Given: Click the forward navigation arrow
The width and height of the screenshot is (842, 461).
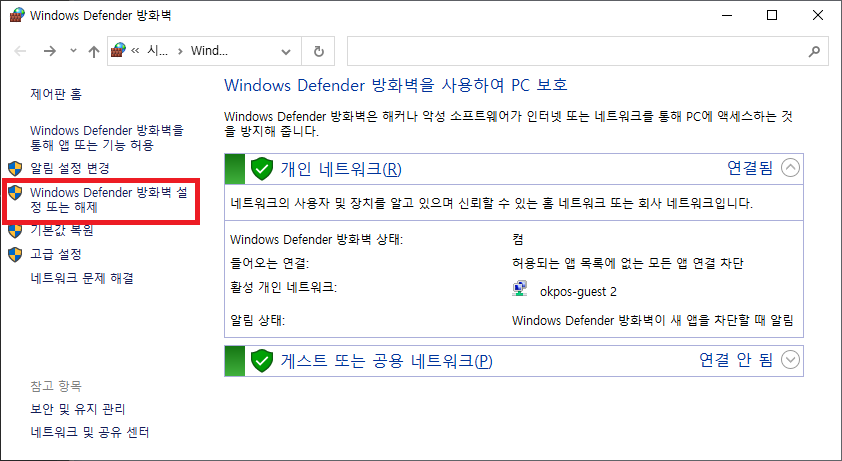Looking at the screenshot, I should [x=48, y=51].
